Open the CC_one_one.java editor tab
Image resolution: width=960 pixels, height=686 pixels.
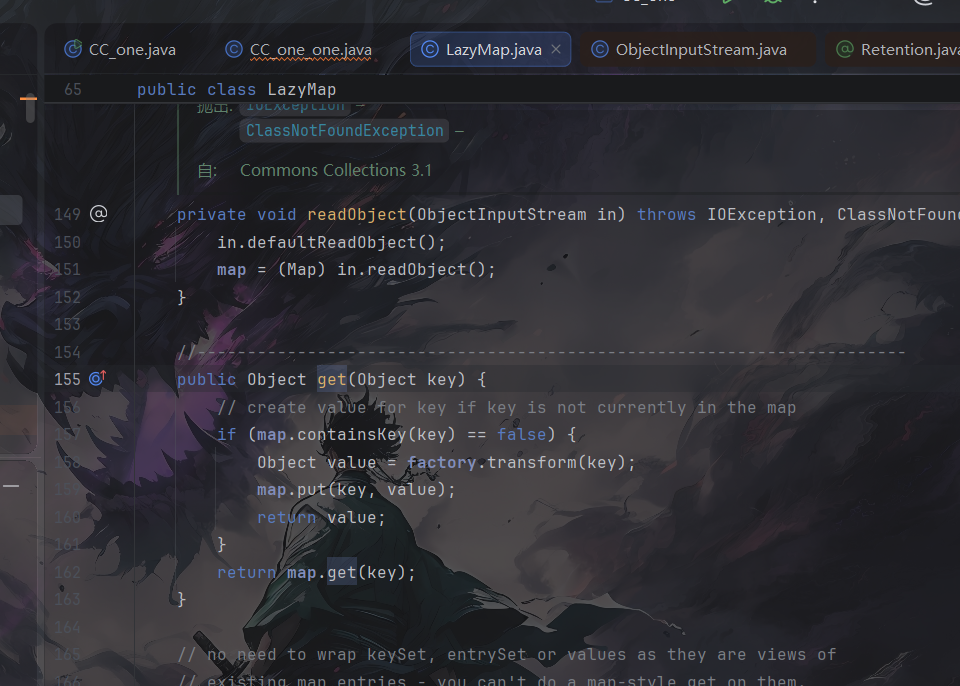click(x=299, y=50)
